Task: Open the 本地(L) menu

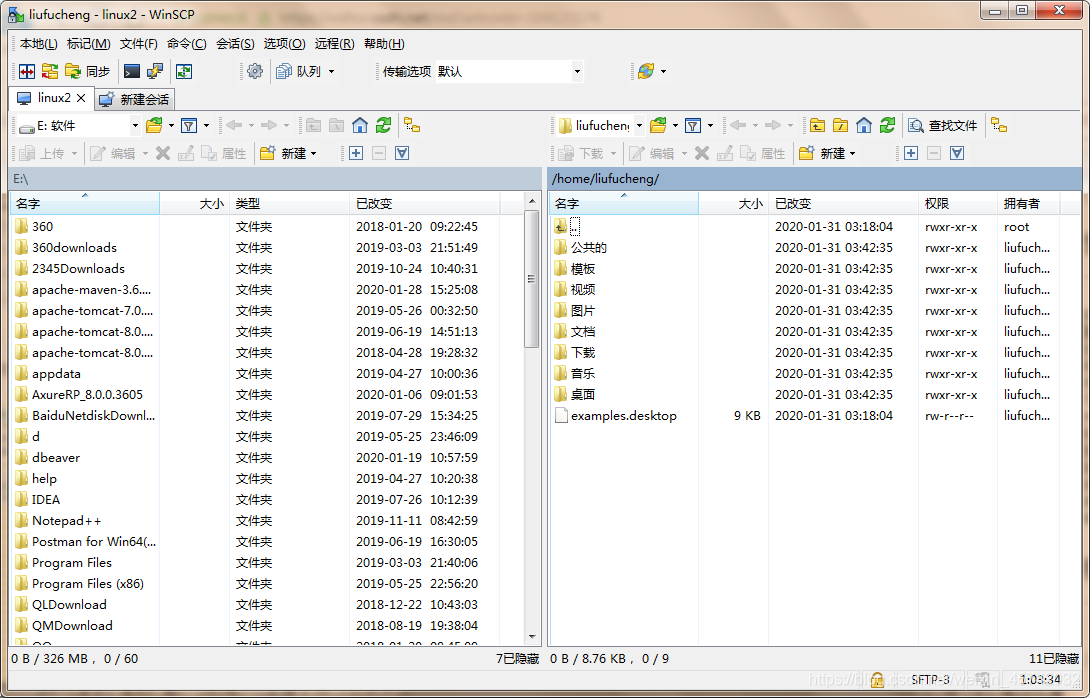Action: tap(38, 44)
